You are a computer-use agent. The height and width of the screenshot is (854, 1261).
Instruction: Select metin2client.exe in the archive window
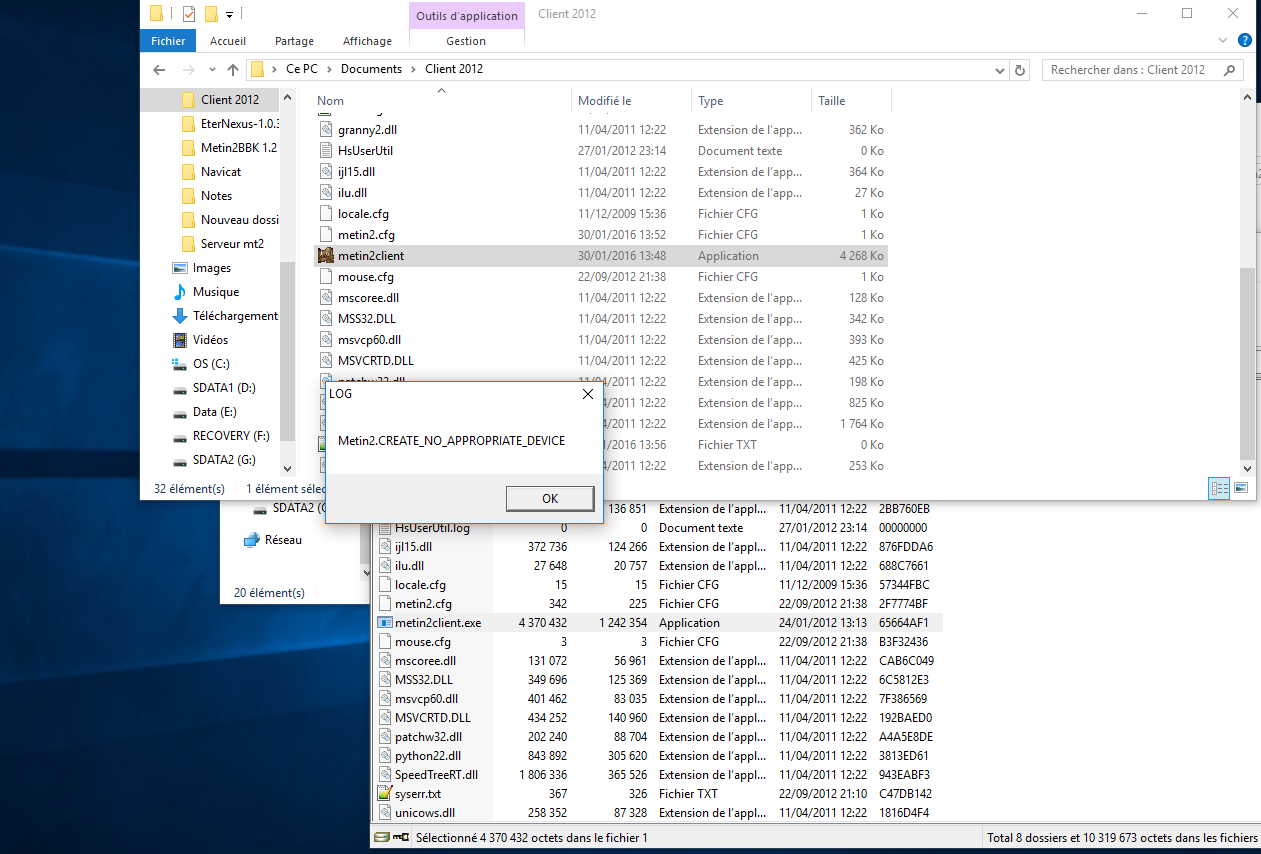[x=437, y=622]
